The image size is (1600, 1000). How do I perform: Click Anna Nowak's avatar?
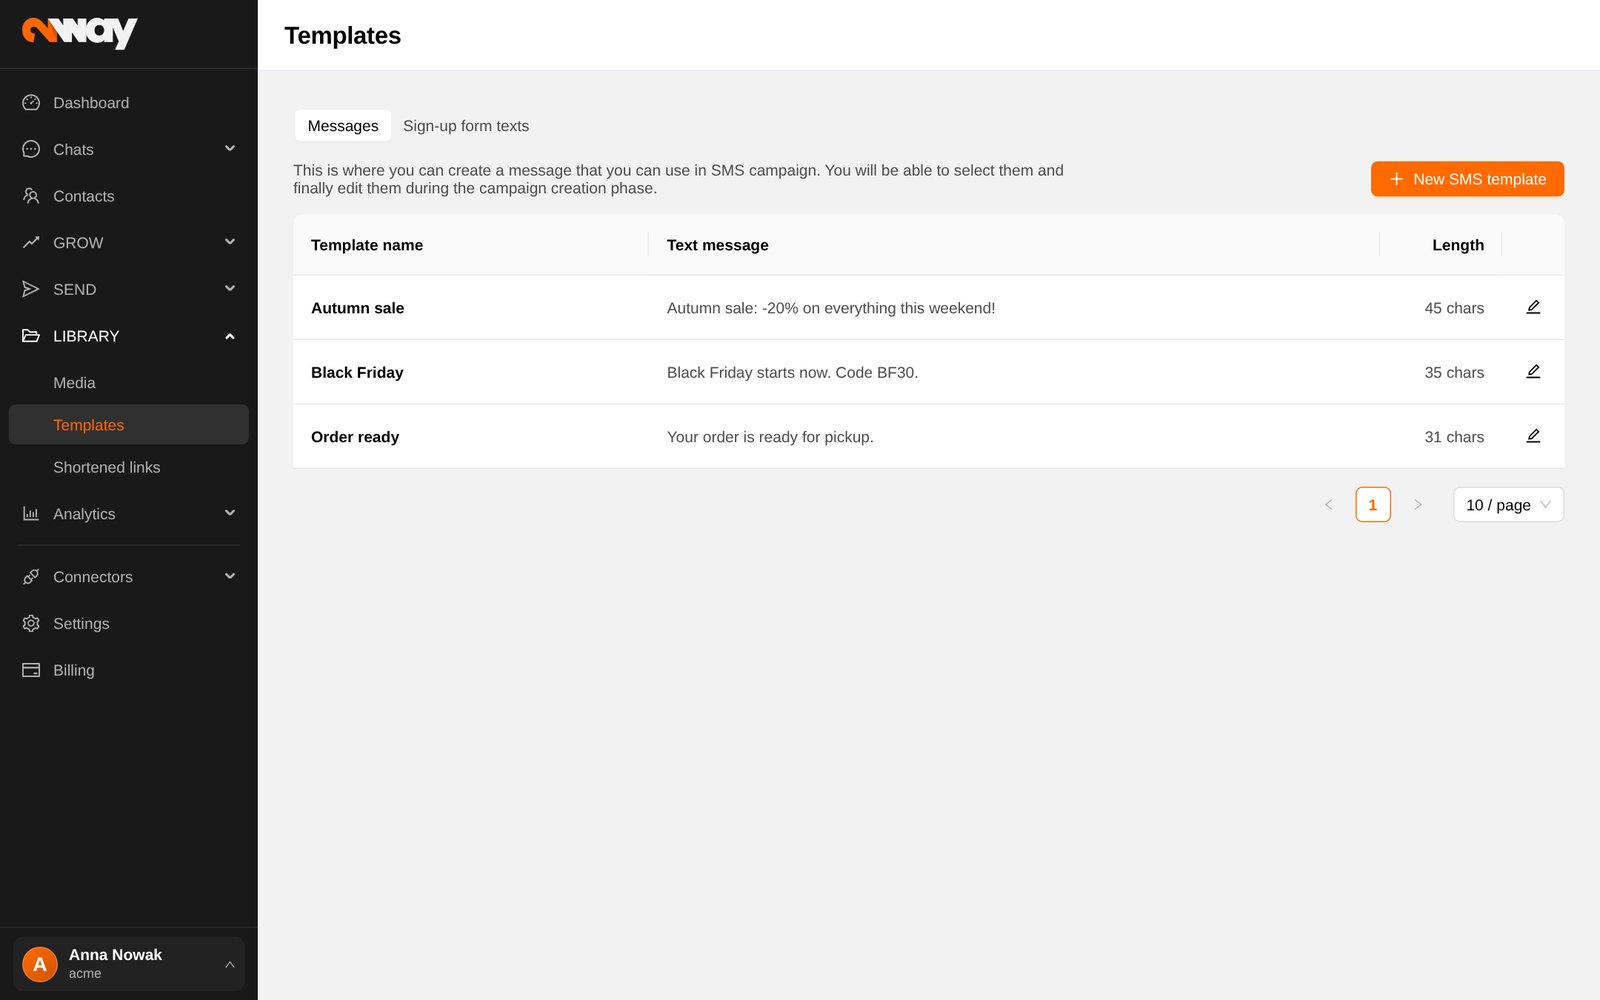tap(40, 964)
